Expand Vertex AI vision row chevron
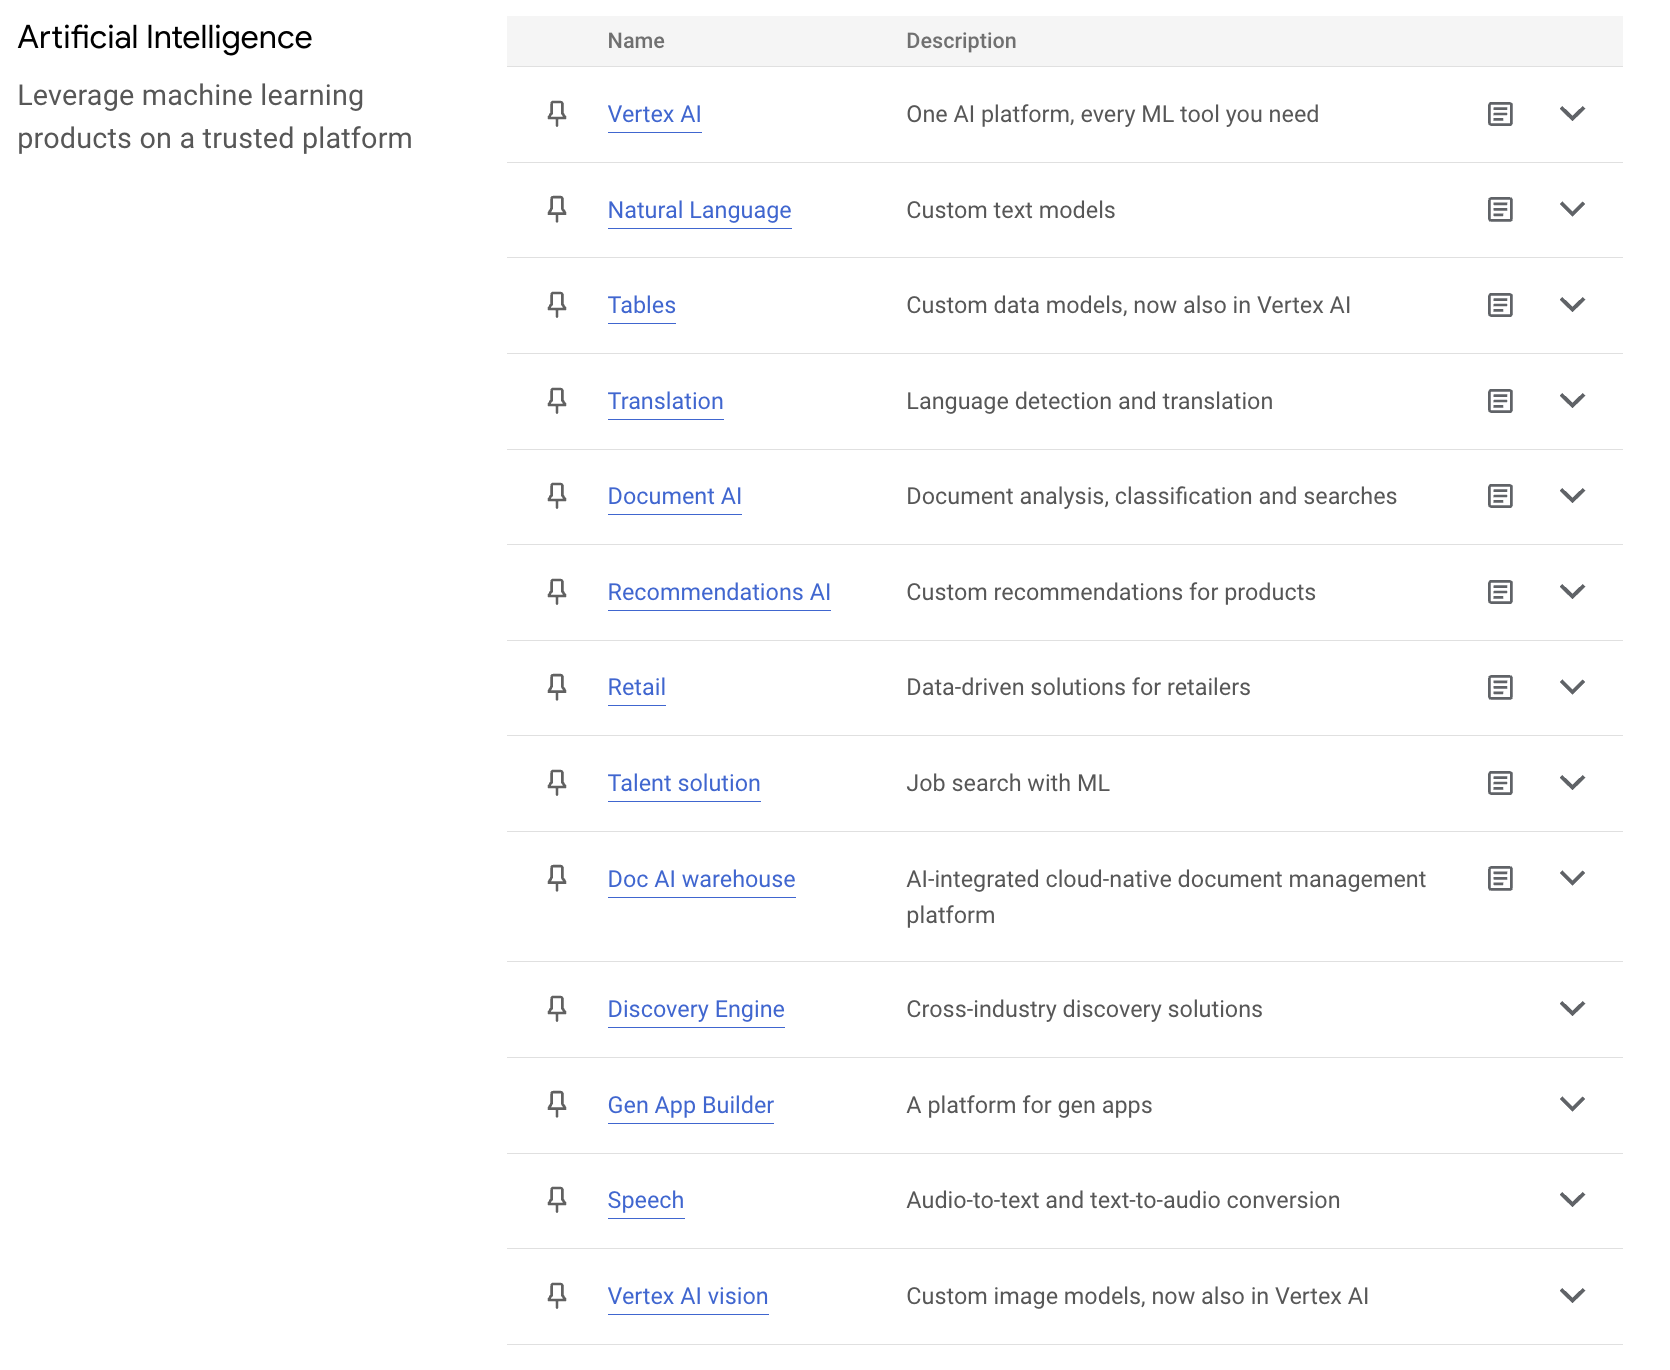This screenshot has width=1670, height=1370. pos(1572,1296)
